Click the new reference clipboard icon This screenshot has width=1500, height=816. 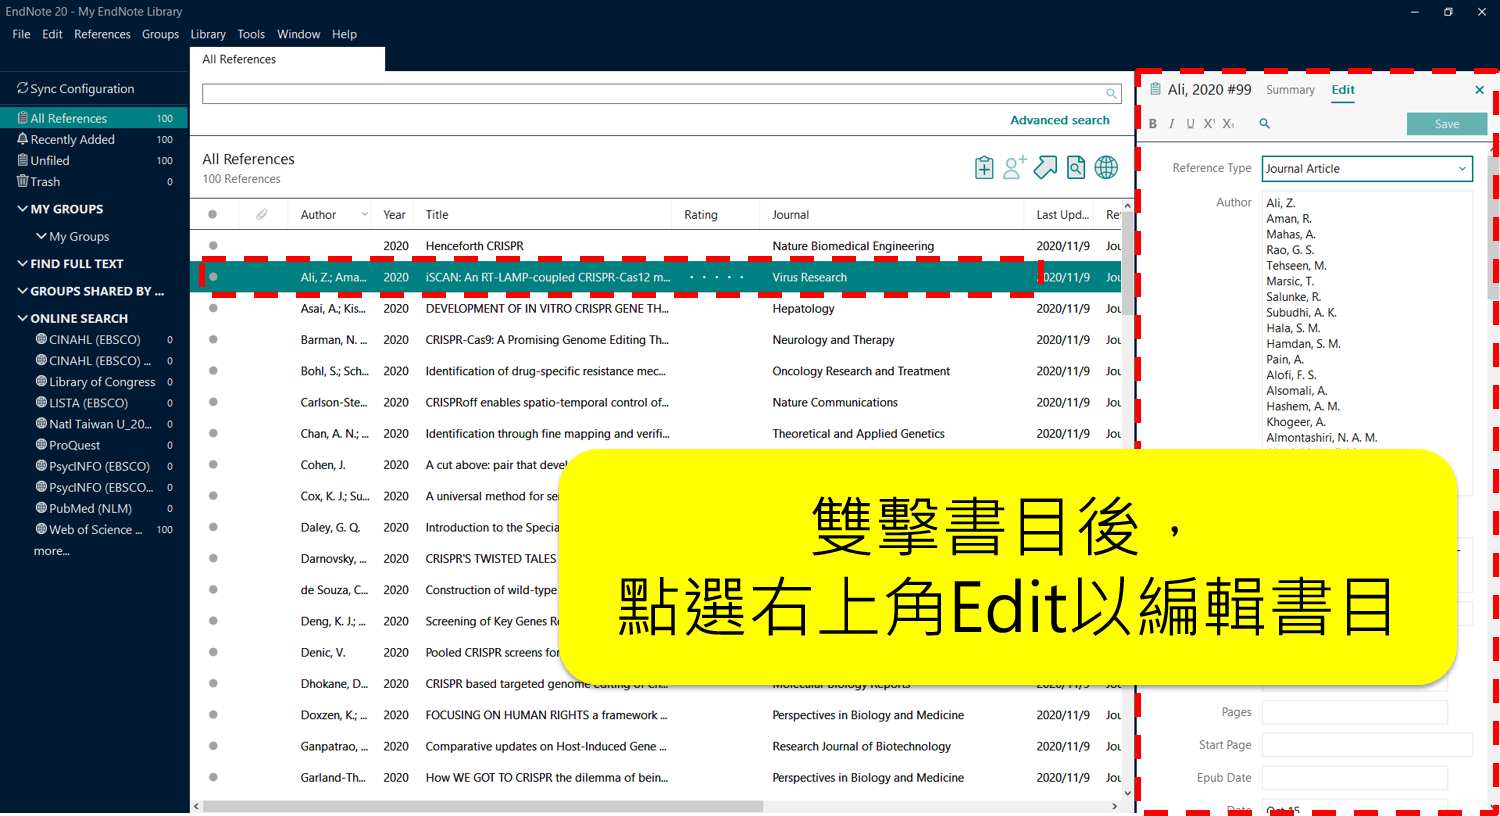(984, 168)
